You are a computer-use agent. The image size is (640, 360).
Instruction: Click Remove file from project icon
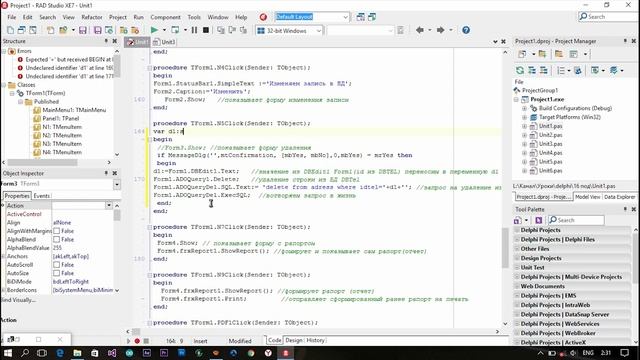[x=135, y=30]
